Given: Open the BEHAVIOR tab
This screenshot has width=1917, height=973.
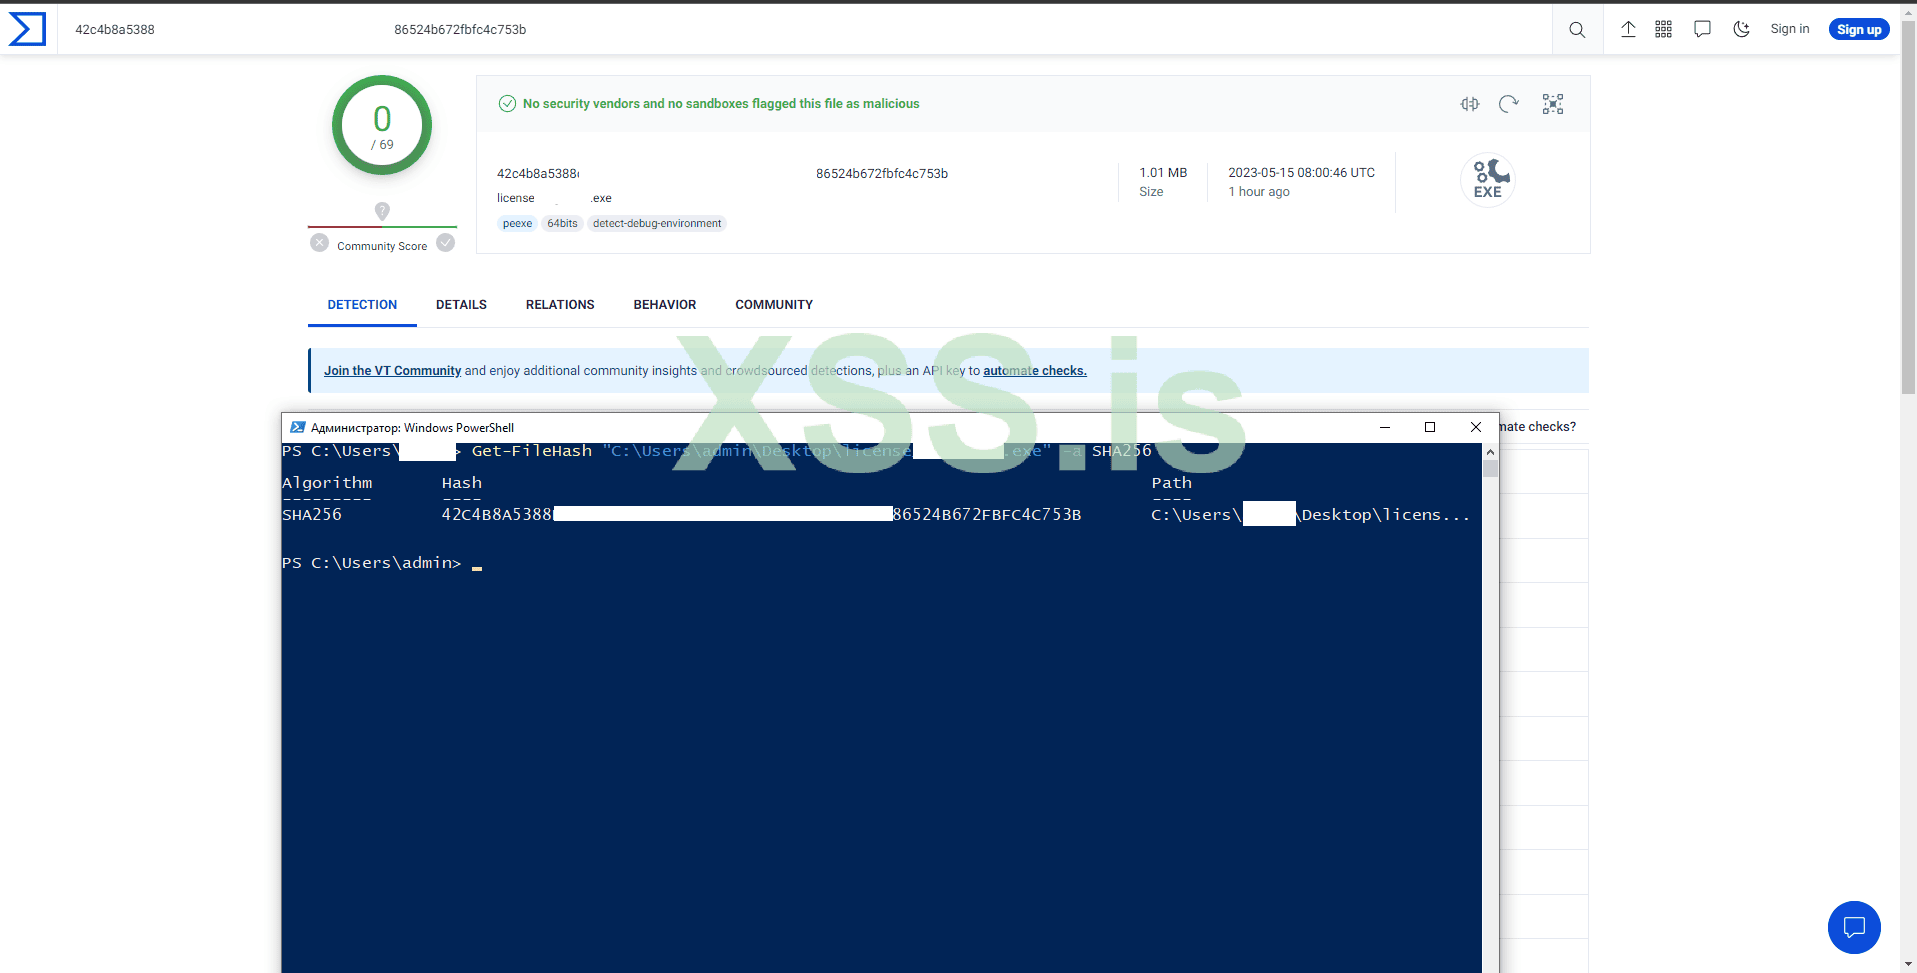Looking at the screenshot, I should 665,305.
